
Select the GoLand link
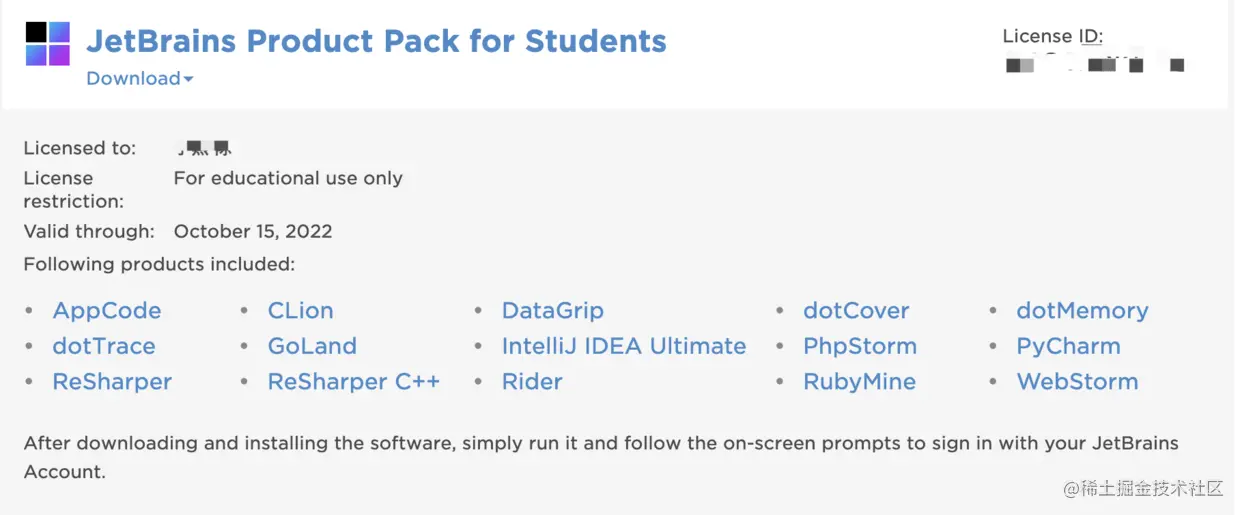tap(312, 346)
